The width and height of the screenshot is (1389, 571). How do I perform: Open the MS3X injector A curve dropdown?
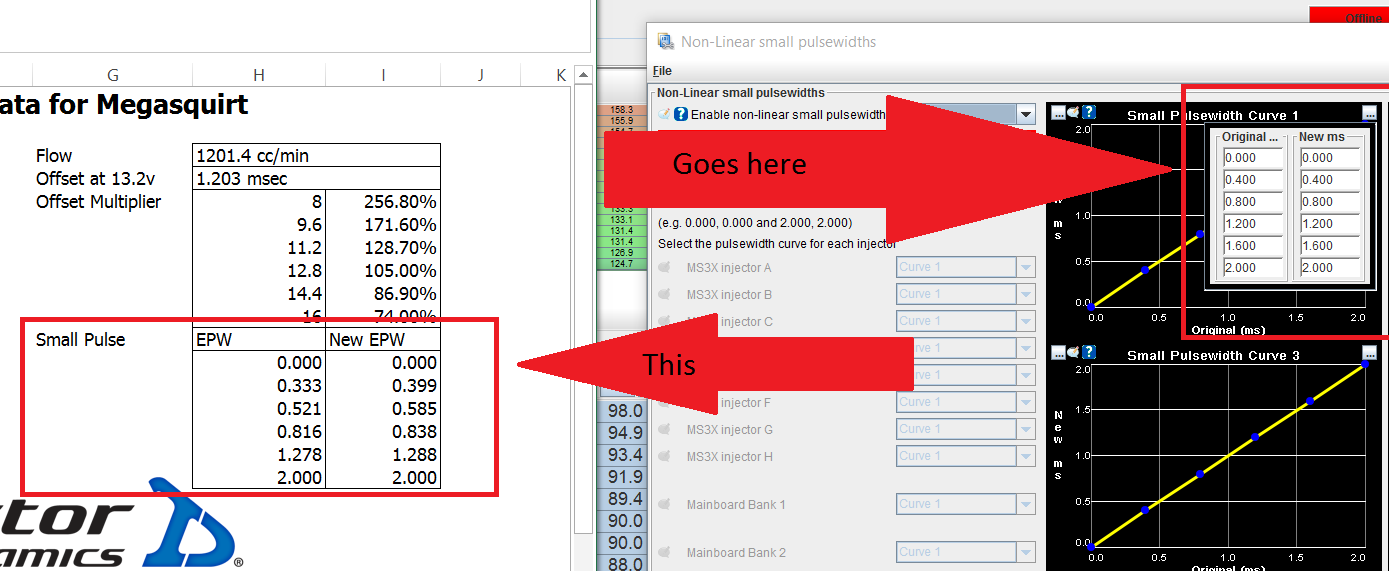[1025, 267]
